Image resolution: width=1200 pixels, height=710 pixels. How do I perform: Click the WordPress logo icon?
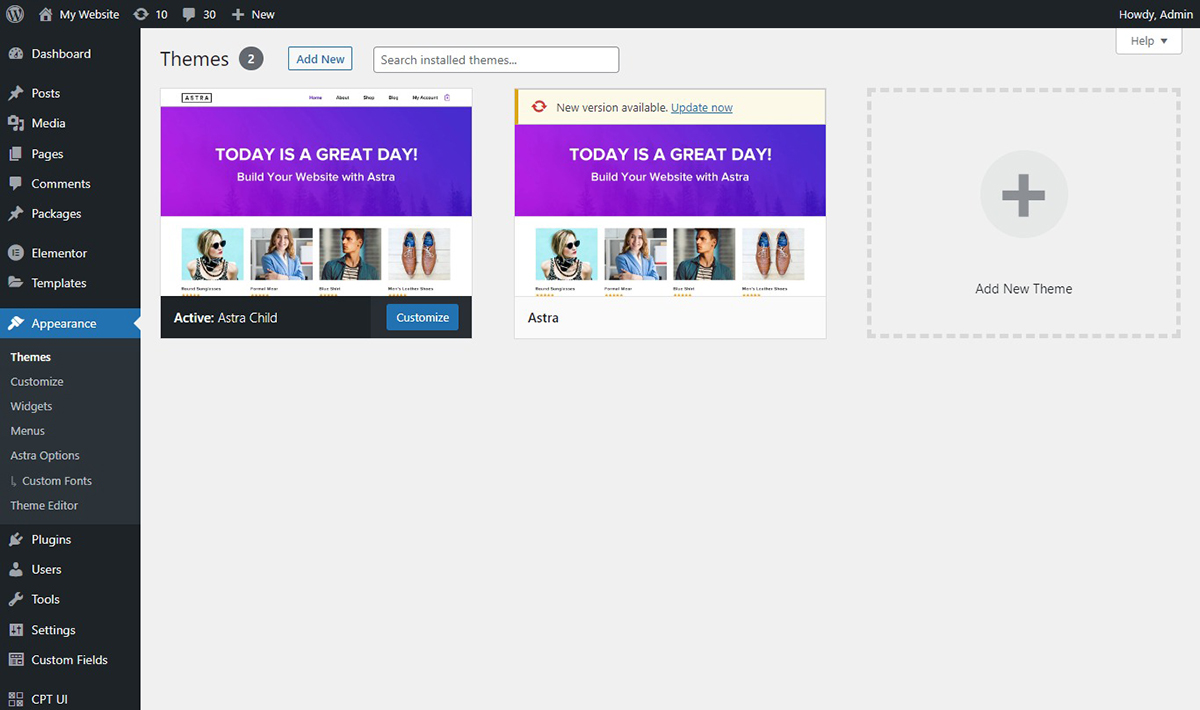point(15,14)
